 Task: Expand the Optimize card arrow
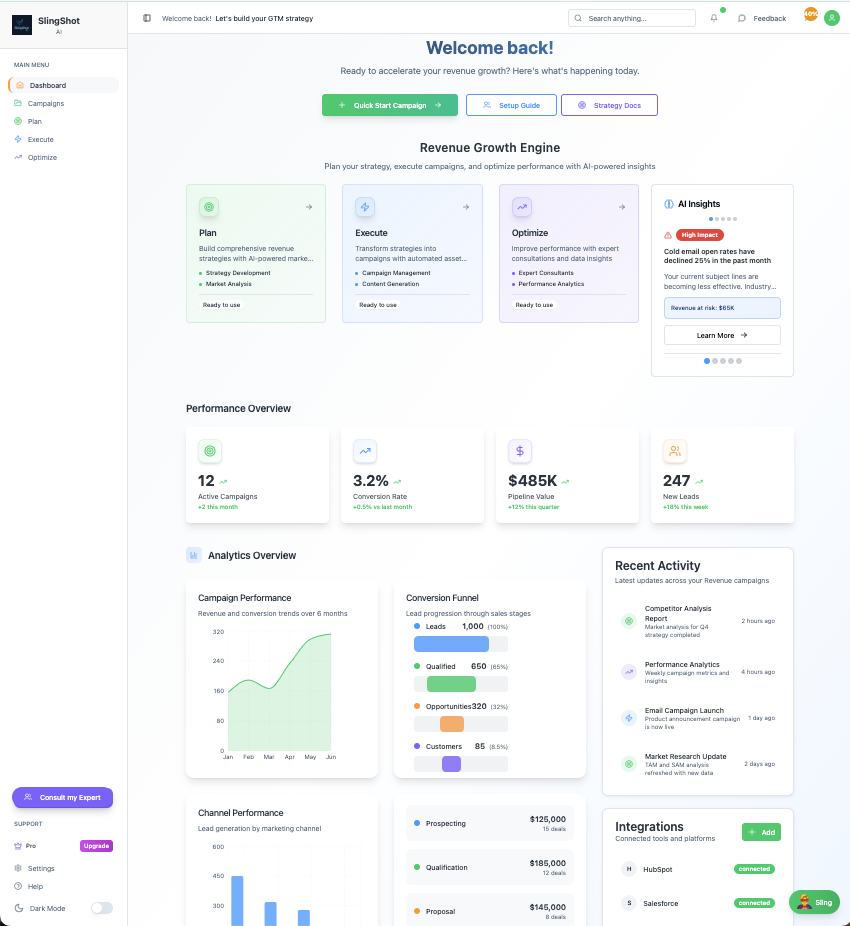[622, 207]
